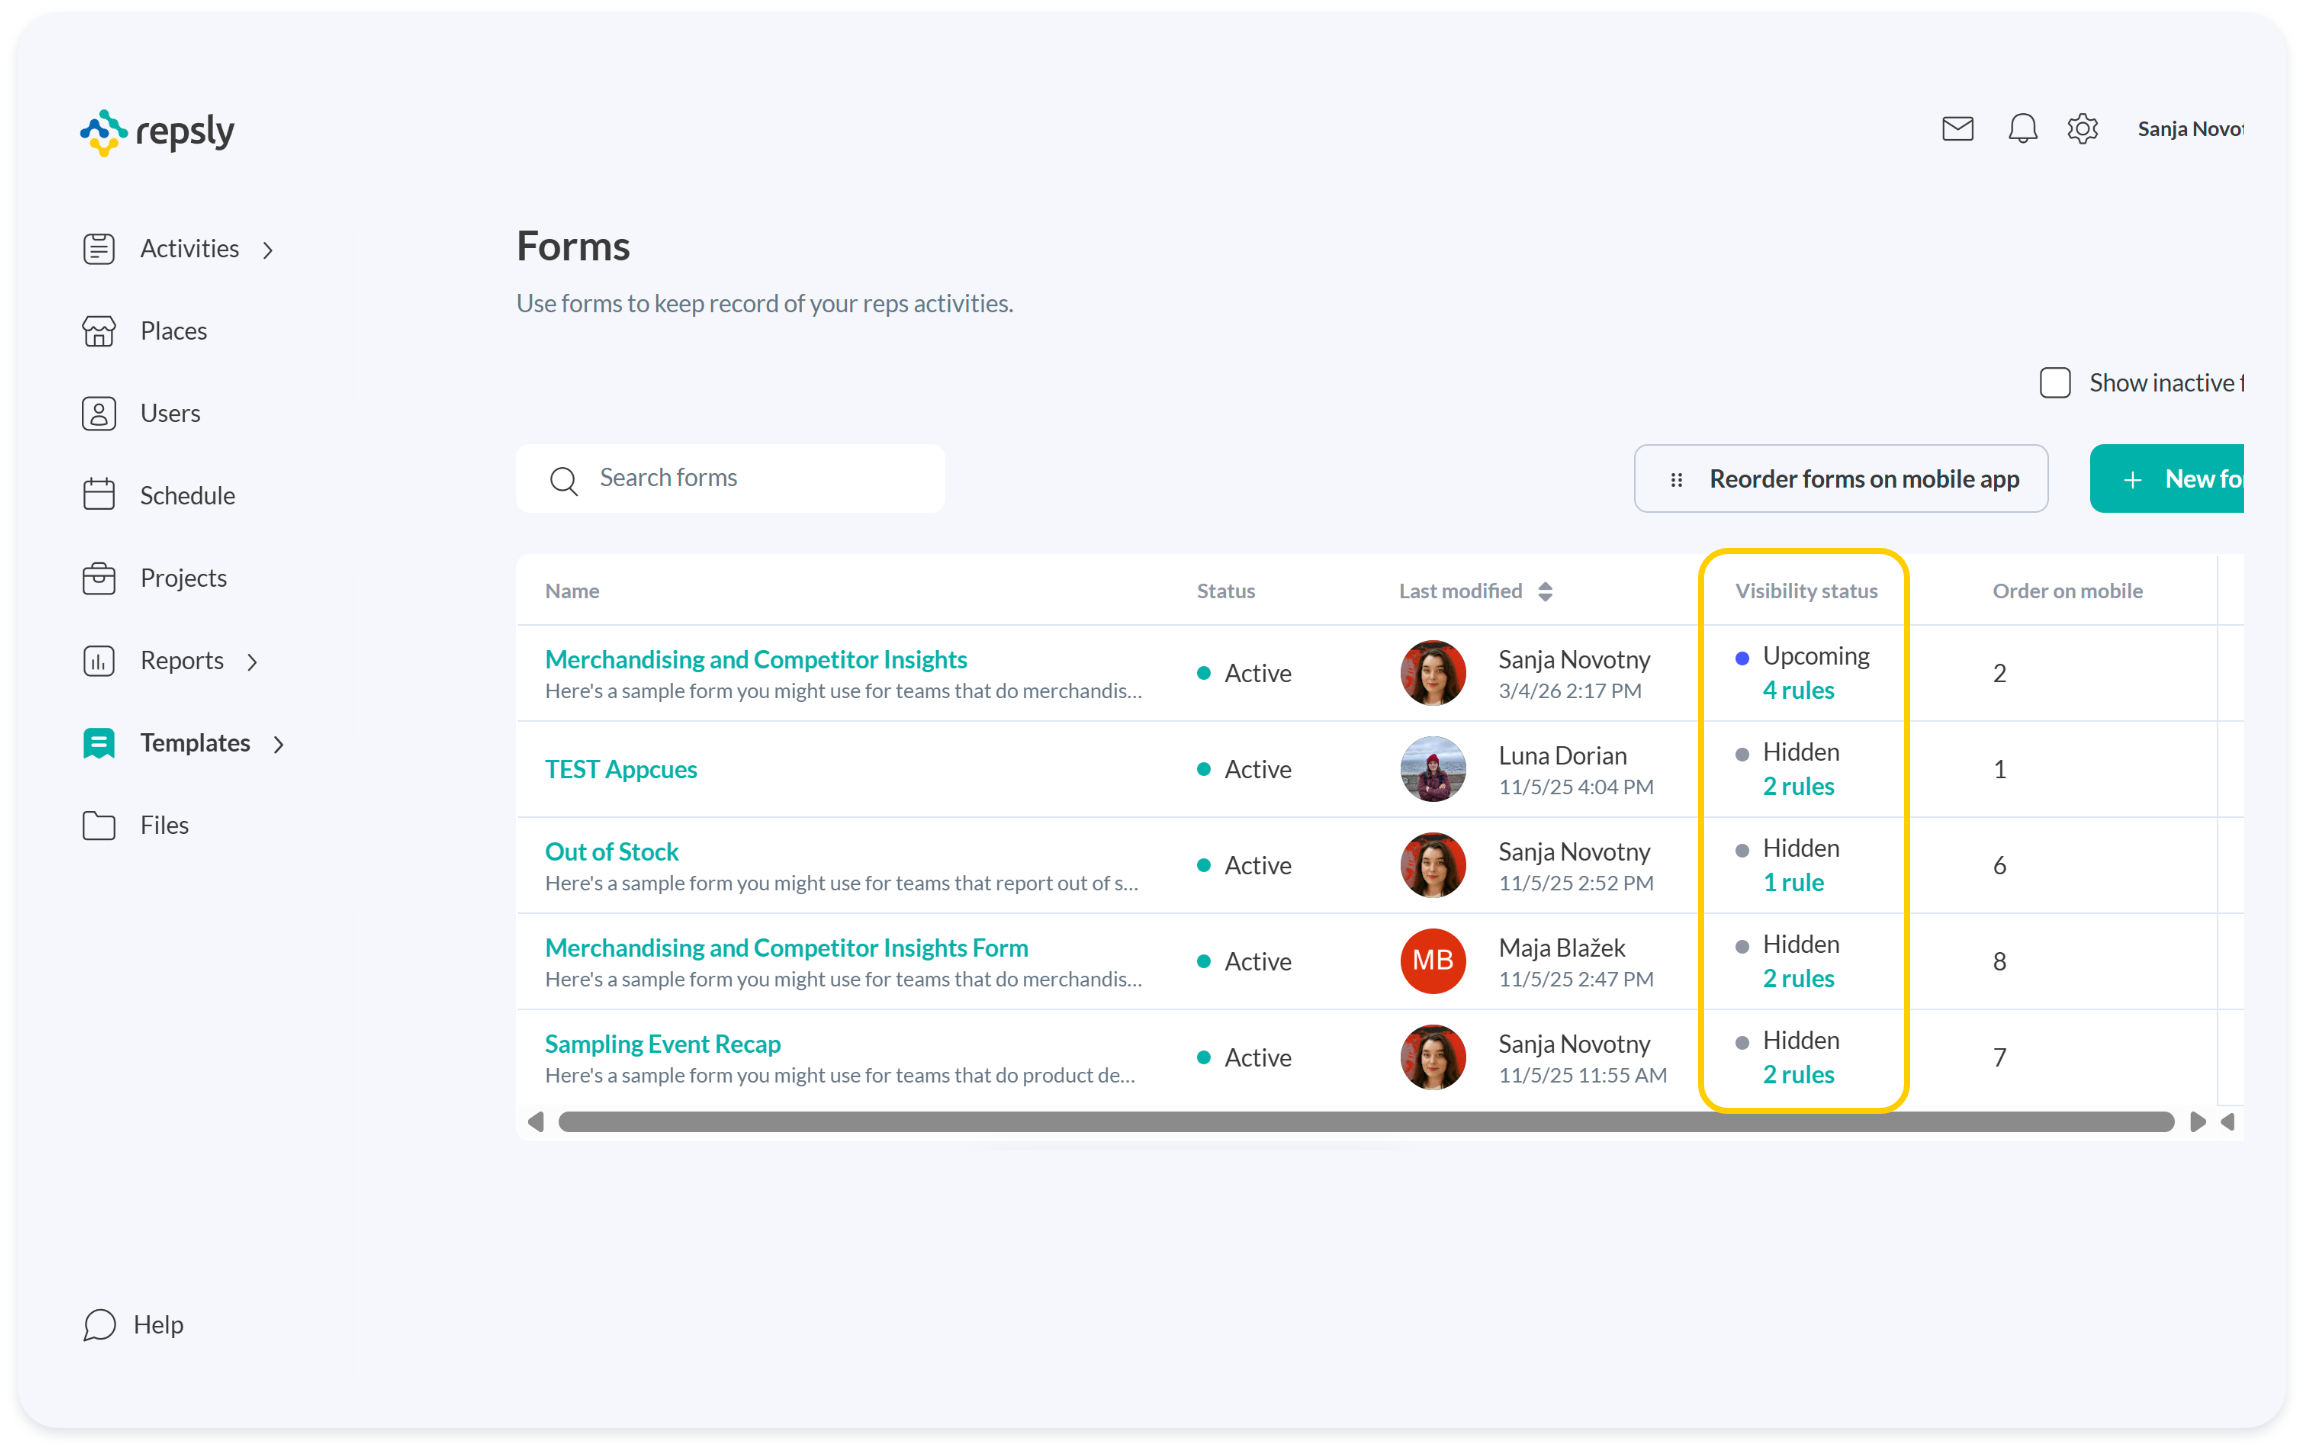Select Templates in the sidebar
Screen dimensions: 2304x1452
coord(194,743)
